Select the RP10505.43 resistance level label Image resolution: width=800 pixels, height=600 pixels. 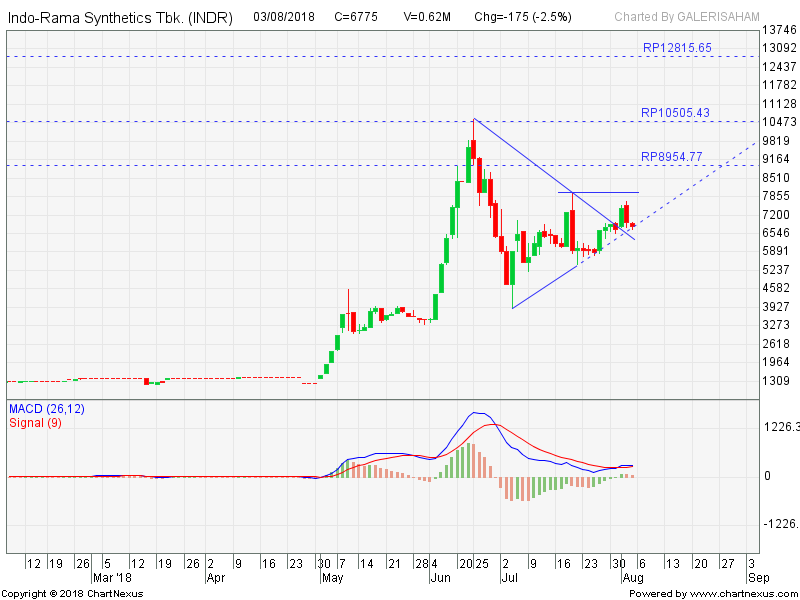(x=677, y=113)
